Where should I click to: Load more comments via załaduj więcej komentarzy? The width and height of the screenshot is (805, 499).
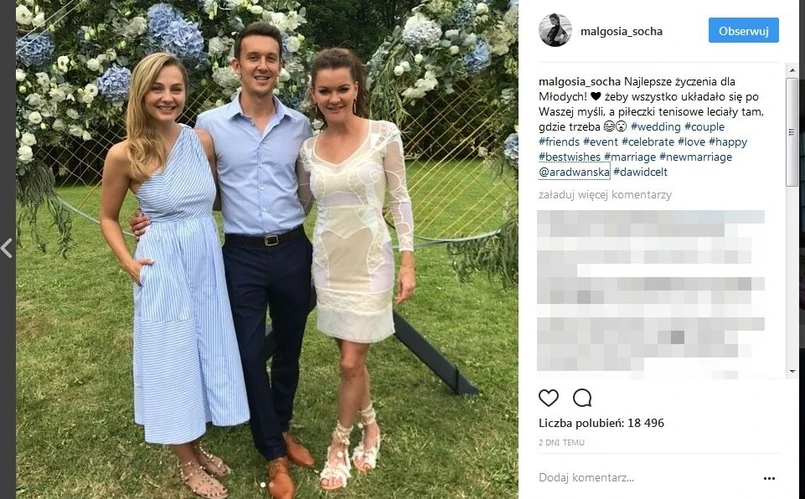pyautogui.click(x=605, y=195)
